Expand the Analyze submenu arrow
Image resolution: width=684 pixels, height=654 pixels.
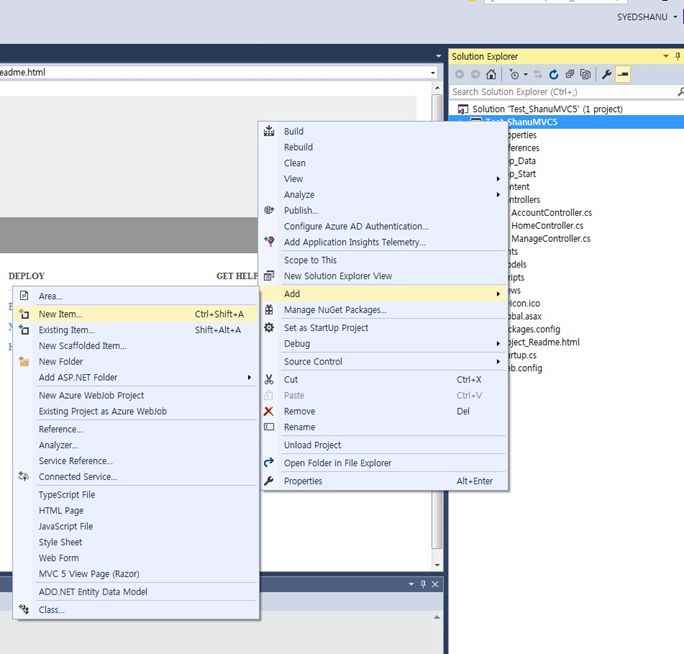498,195
